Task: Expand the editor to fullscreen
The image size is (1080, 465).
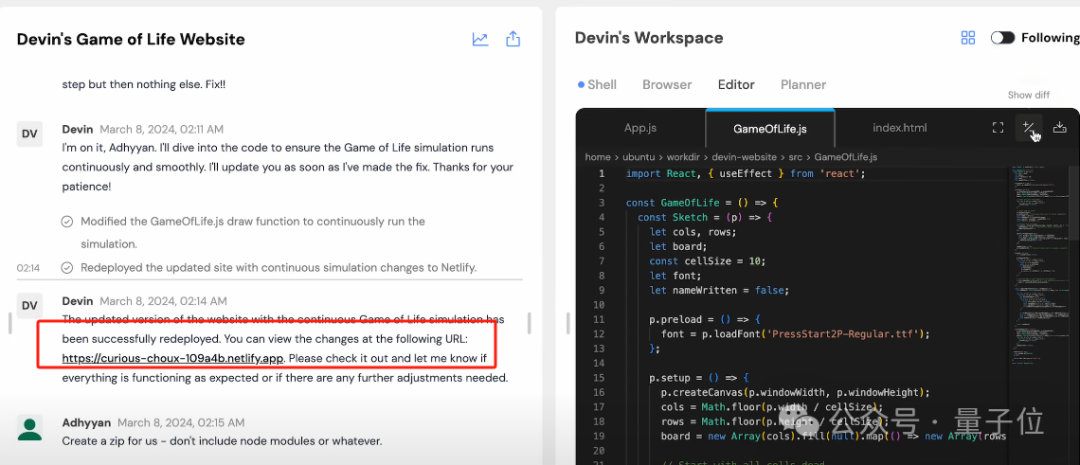Action: pos(997,127)
